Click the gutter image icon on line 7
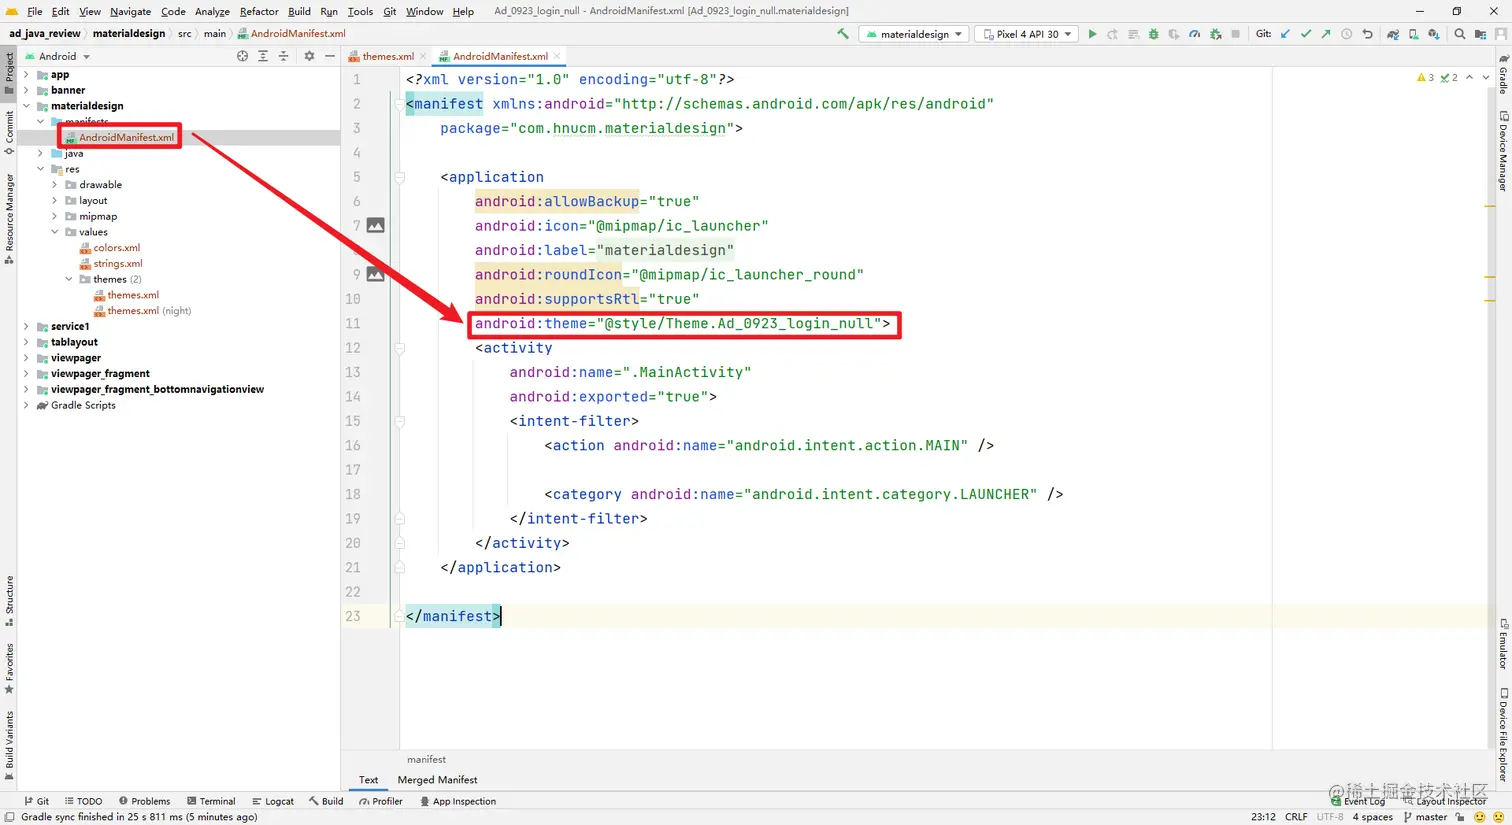The width and height of the screenshot is (1512, 825). pos(375,226)
